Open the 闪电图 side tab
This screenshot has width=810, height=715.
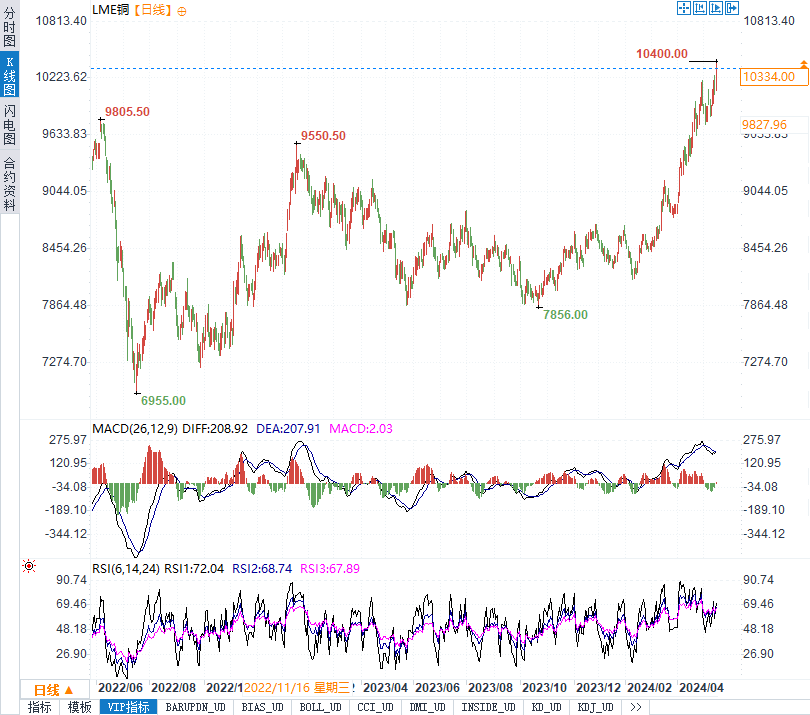[x=9, y=124]
